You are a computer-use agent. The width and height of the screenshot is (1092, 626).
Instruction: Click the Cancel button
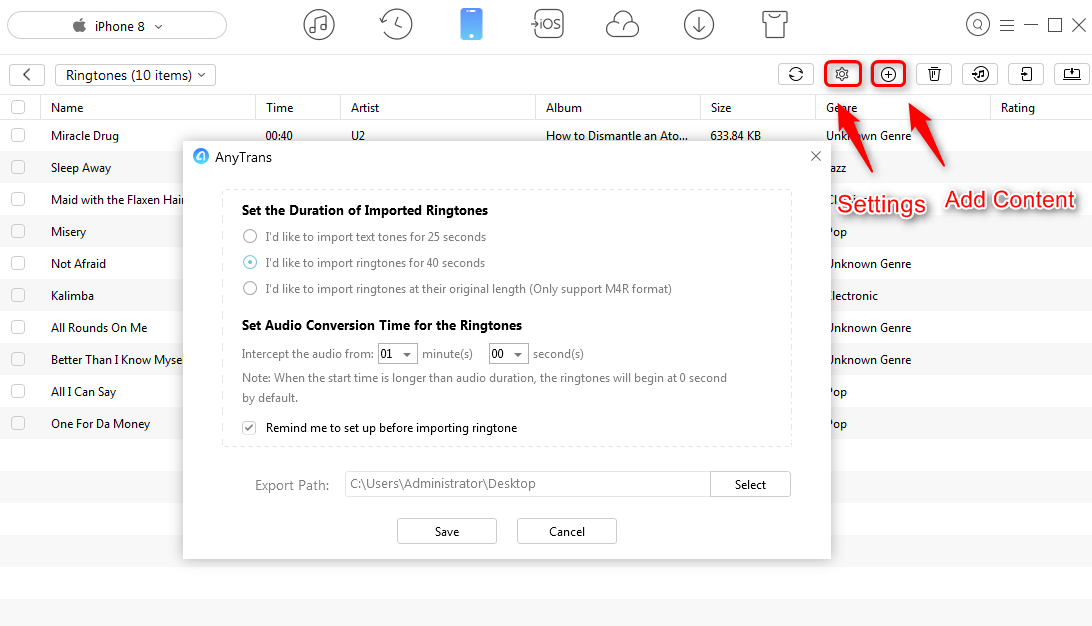click(567, 531)
